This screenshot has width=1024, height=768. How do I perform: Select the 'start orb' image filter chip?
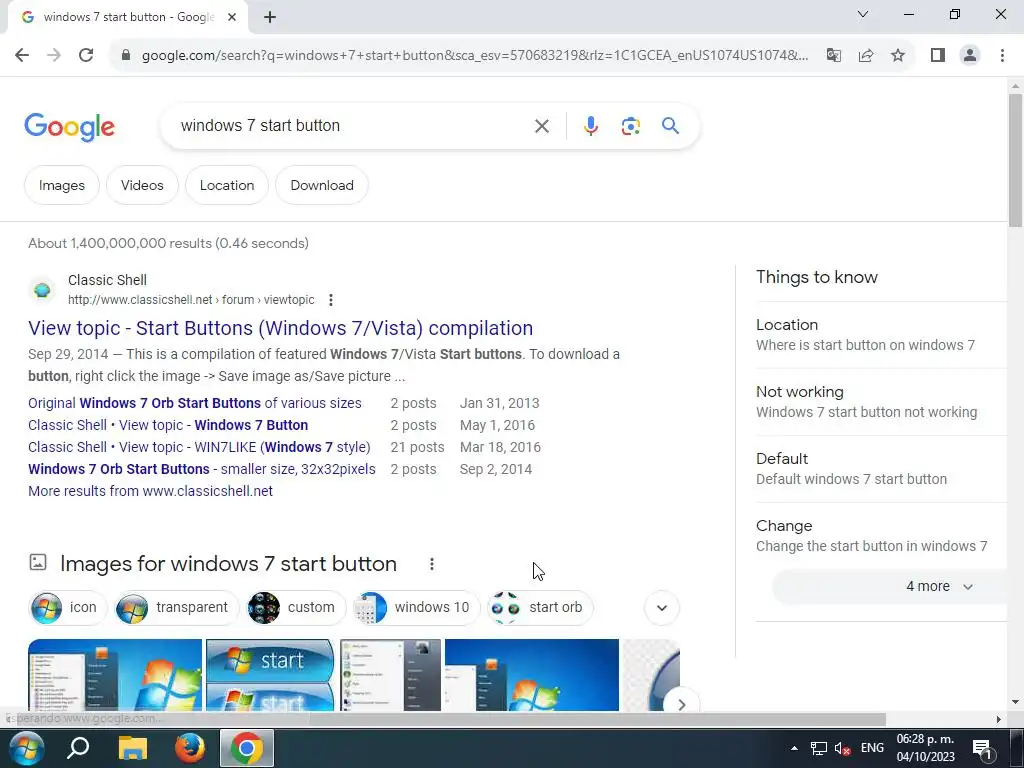click(x=540, y=607)
